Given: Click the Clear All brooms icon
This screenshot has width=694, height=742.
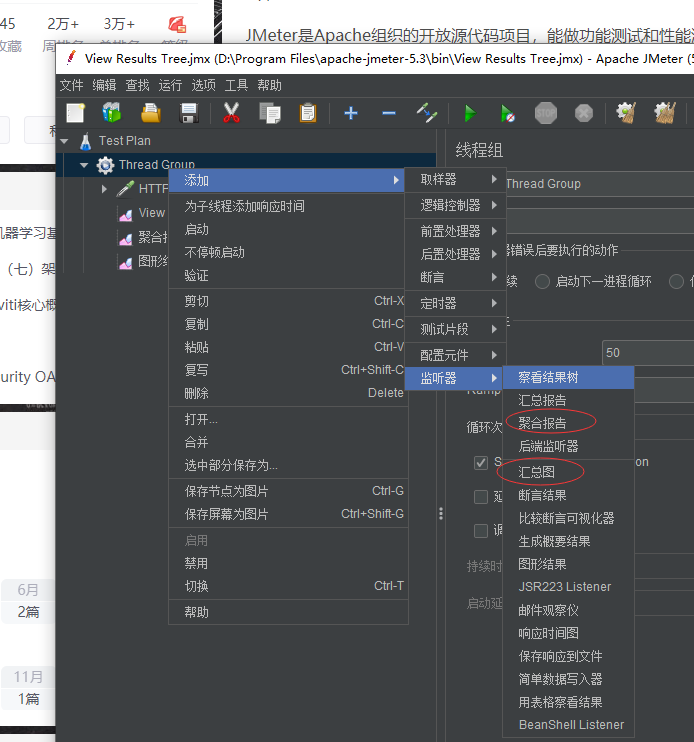Looking at the screenshot, I should click(x=665, y=114).
